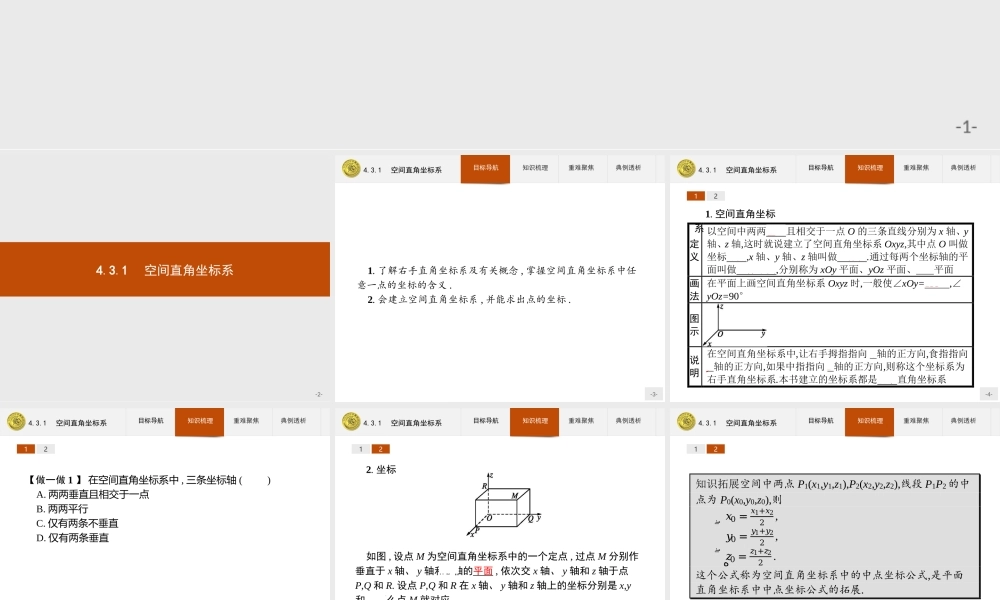
Task: Click the red 4.3.1 空间直角坐标系 title banner
Action: [x=165, y=270]
